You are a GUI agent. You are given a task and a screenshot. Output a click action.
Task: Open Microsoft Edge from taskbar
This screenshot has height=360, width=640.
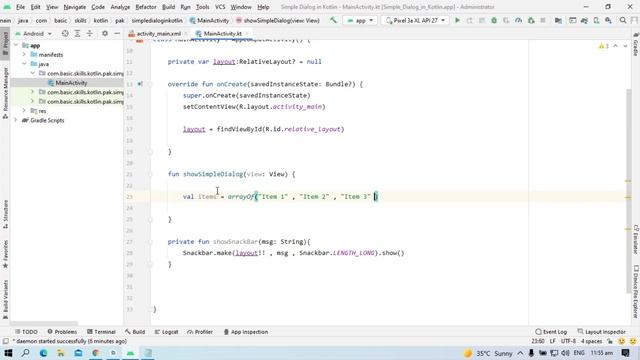tap(43, 353)
